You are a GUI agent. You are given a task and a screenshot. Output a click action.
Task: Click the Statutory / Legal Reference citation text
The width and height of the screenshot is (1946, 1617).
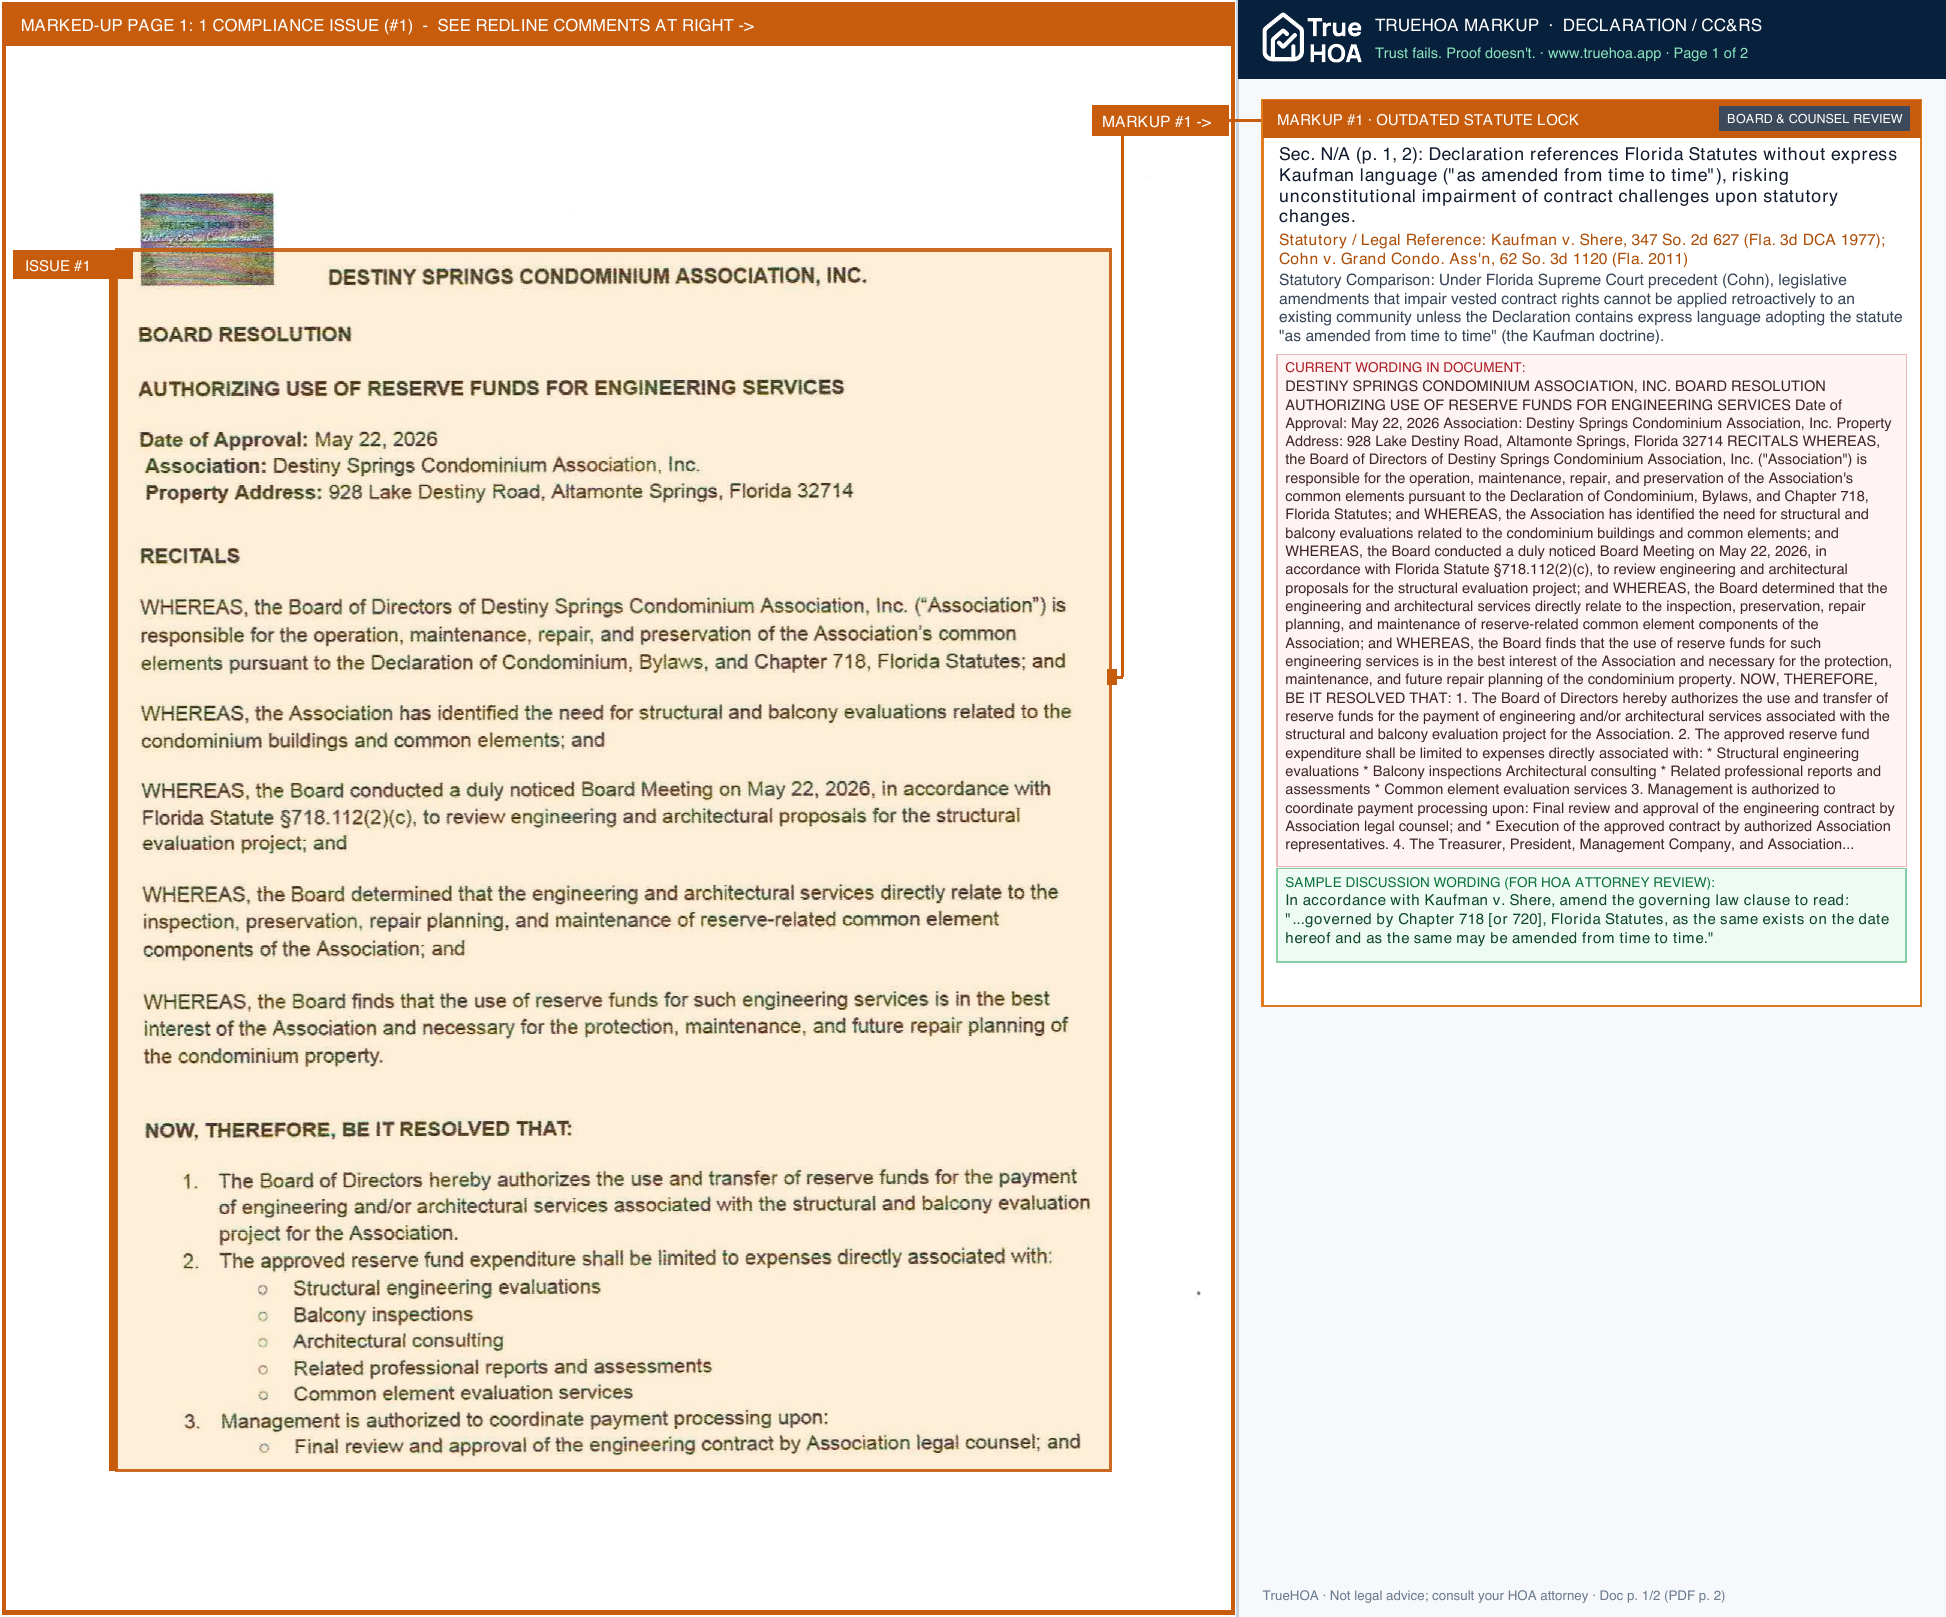click(1582, 249)
